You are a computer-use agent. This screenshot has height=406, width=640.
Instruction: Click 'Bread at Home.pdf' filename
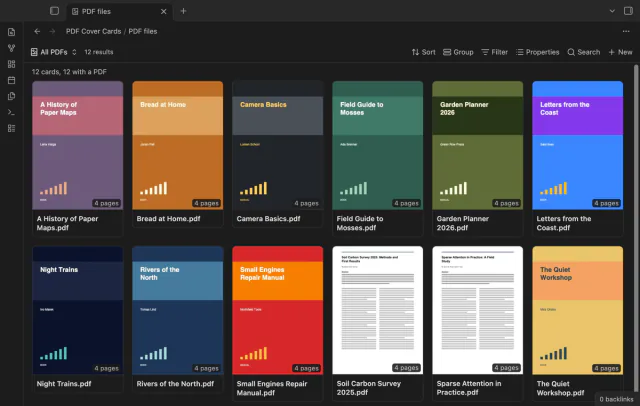pos(168,219)
